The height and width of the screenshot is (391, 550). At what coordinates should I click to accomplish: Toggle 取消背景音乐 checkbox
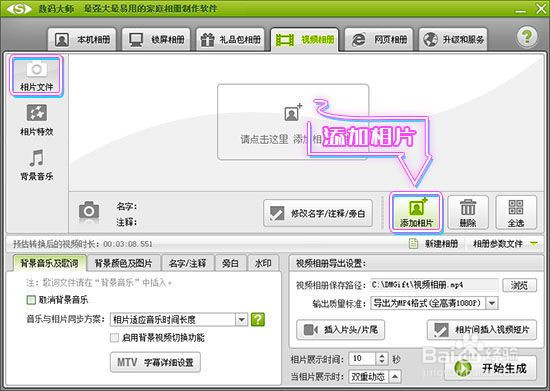[31, 300]
